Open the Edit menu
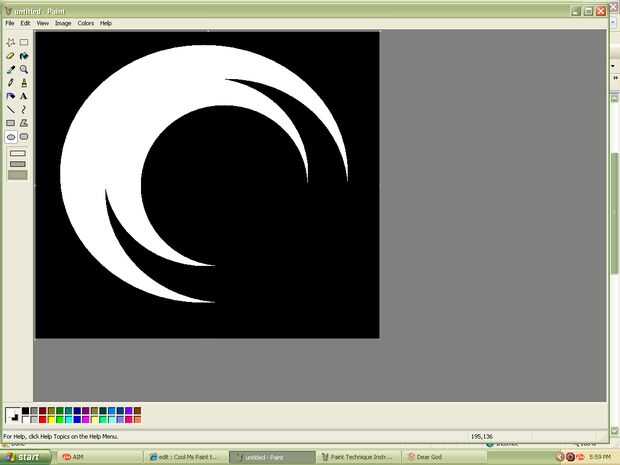Image resolution: width=620 pixels, height=465 pixels. pos(25,23)
